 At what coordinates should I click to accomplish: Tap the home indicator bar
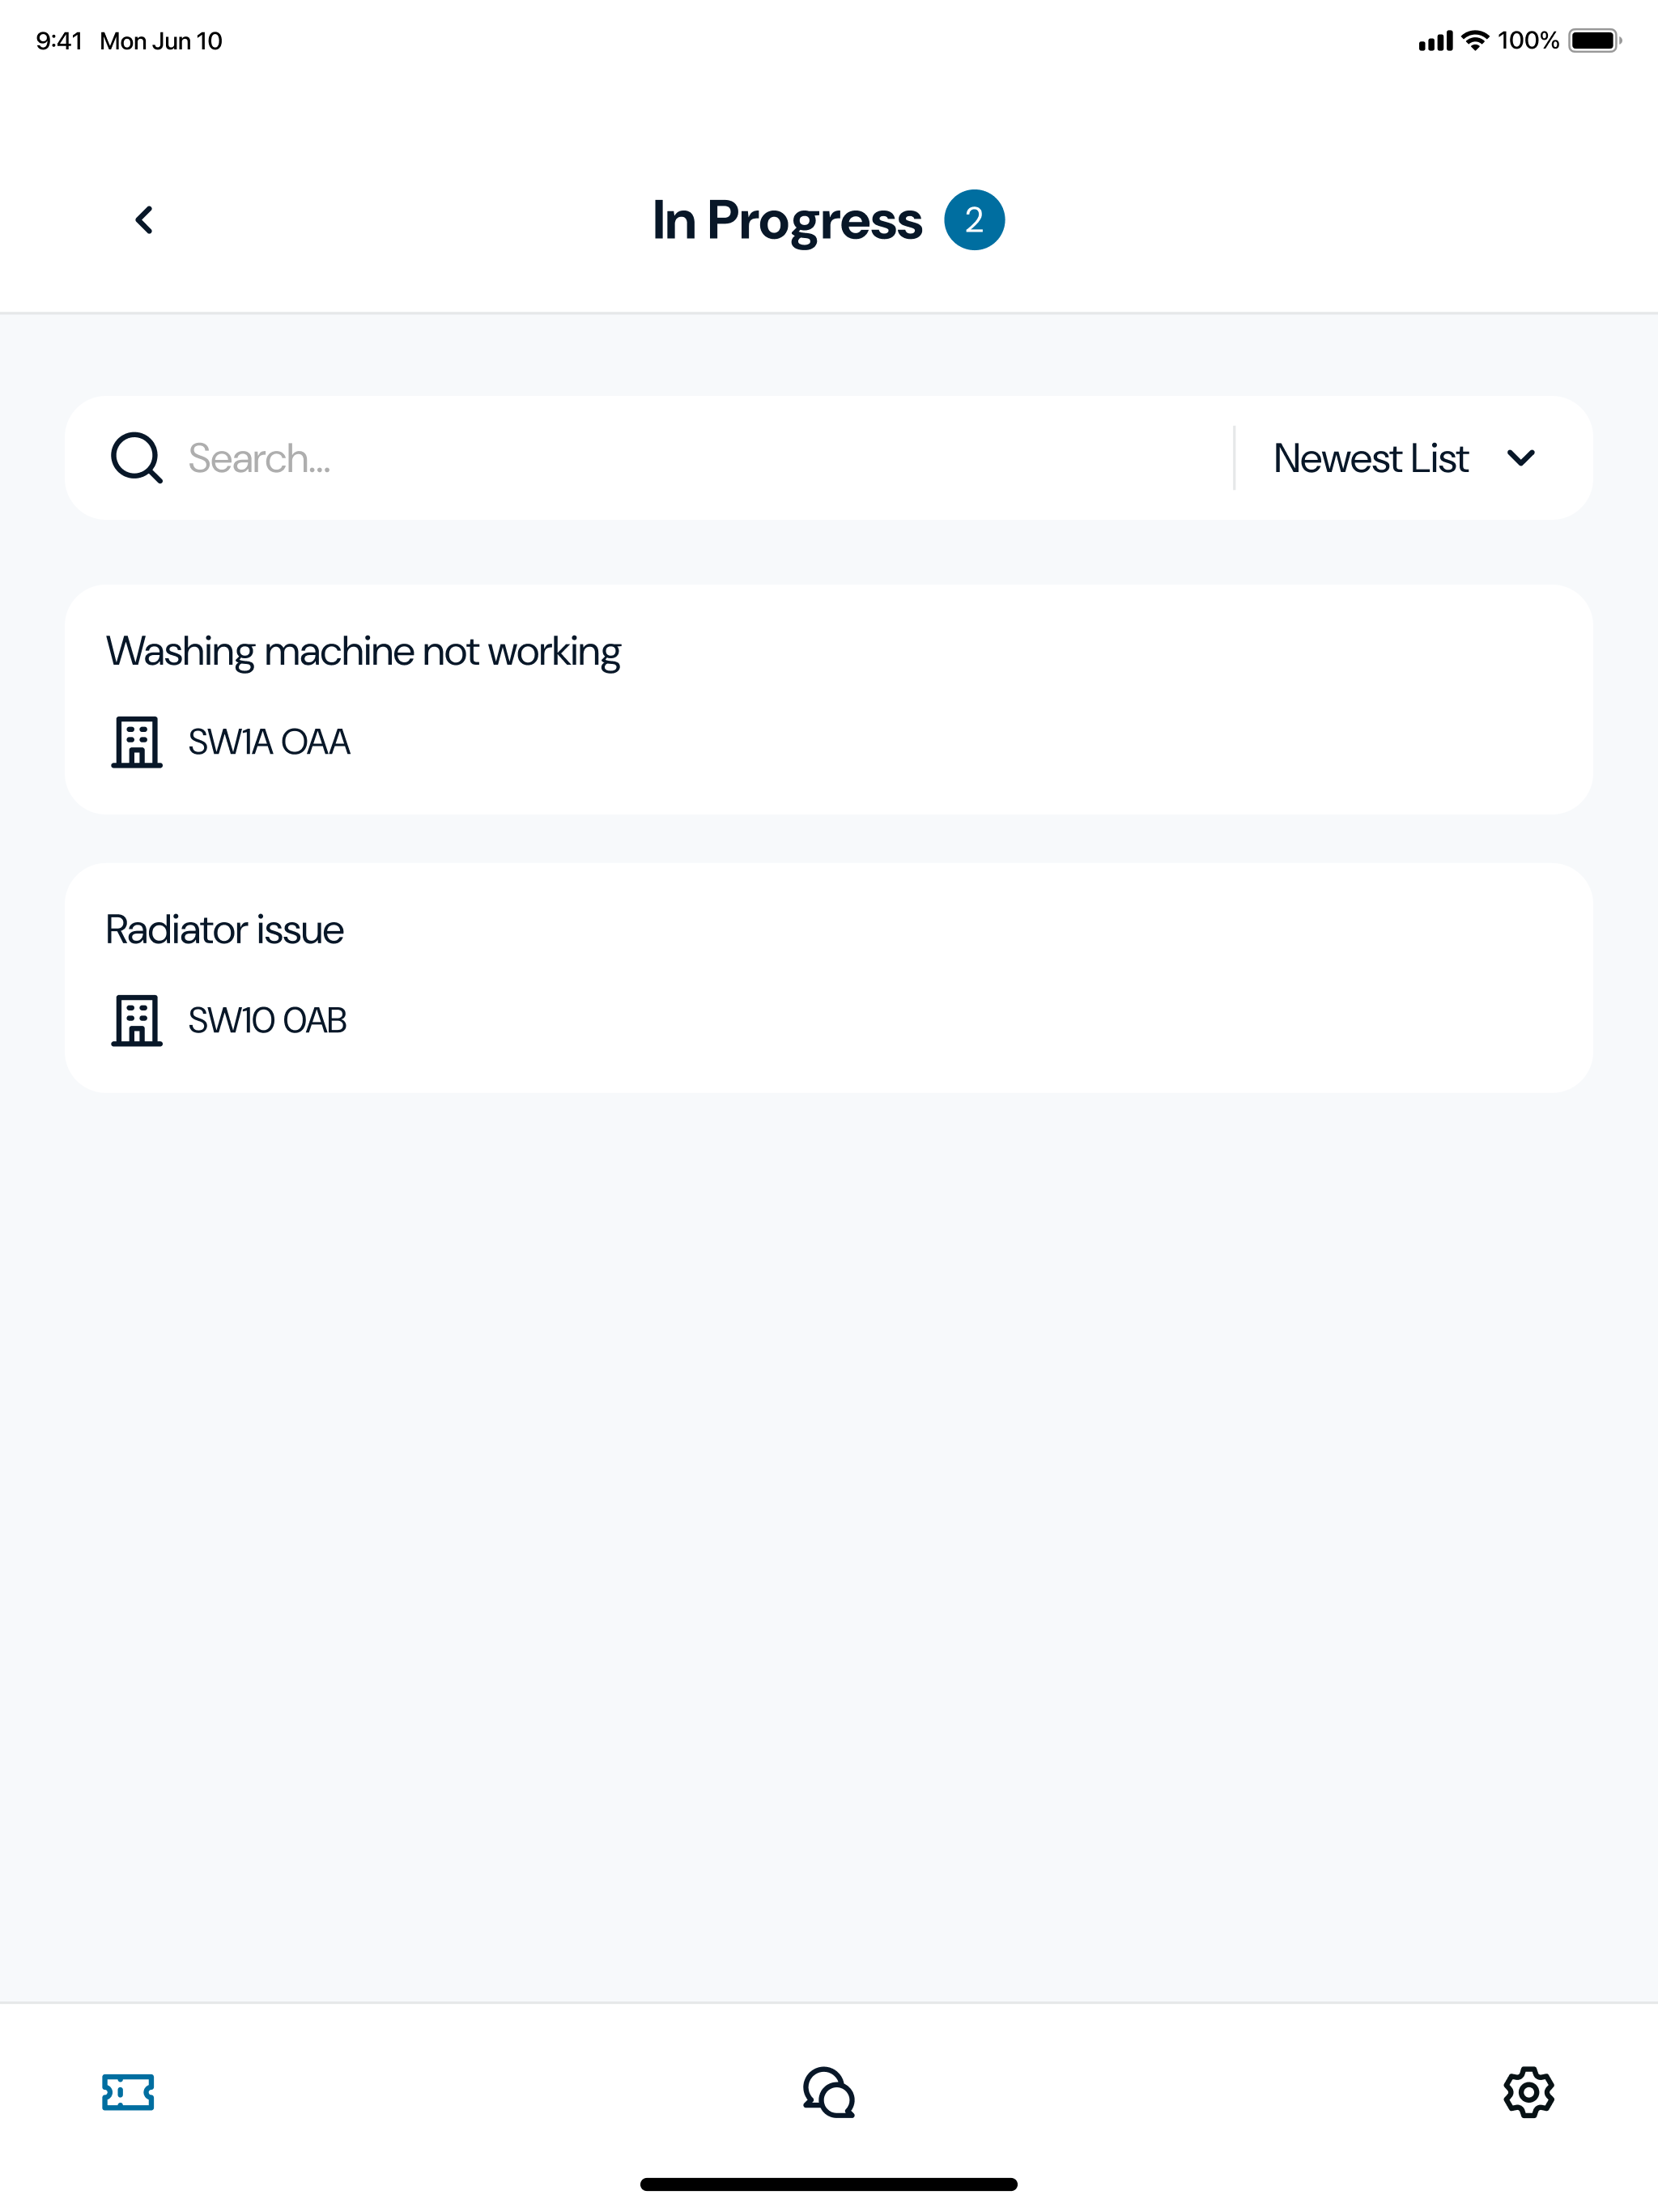pos(829,2184)
